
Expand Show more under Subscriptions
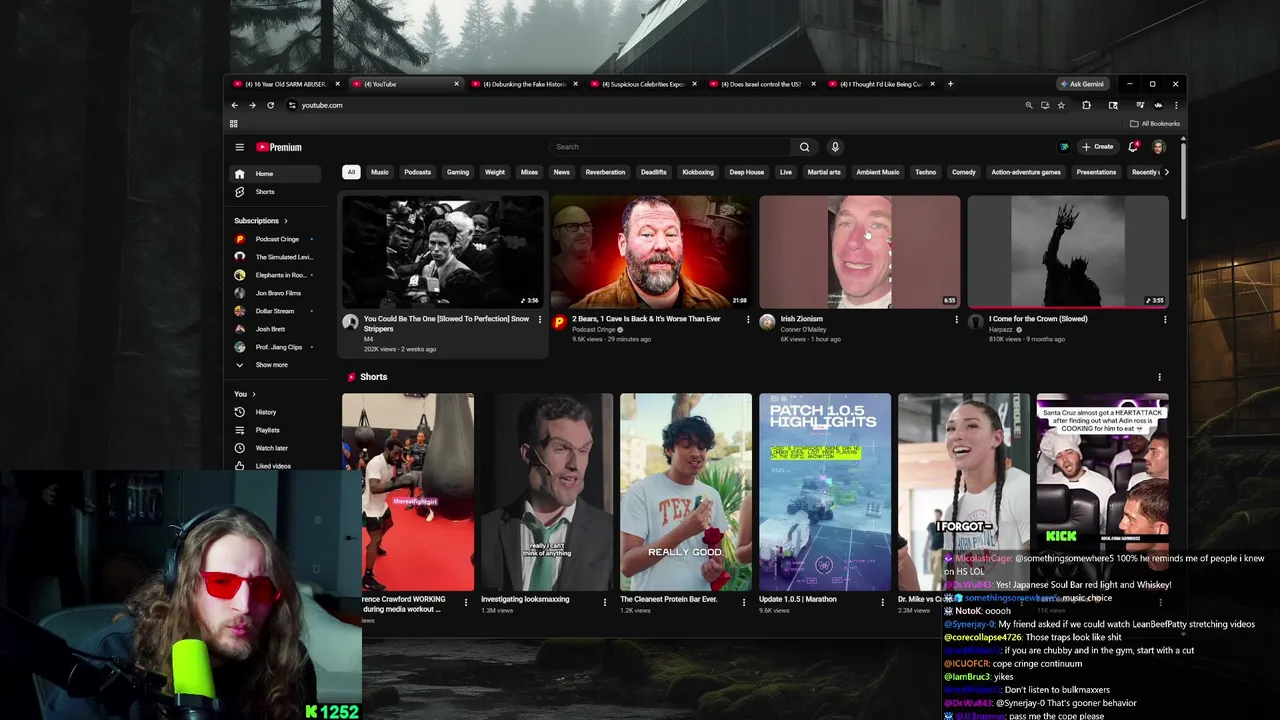[275, 365]
